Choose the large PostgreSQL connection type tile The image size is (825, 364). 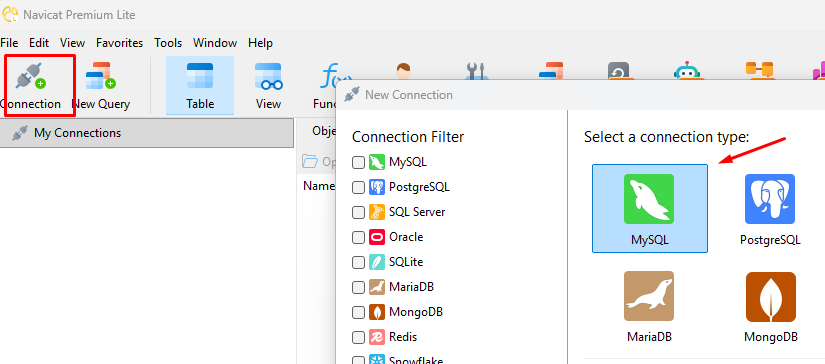[x=770, y=208]
